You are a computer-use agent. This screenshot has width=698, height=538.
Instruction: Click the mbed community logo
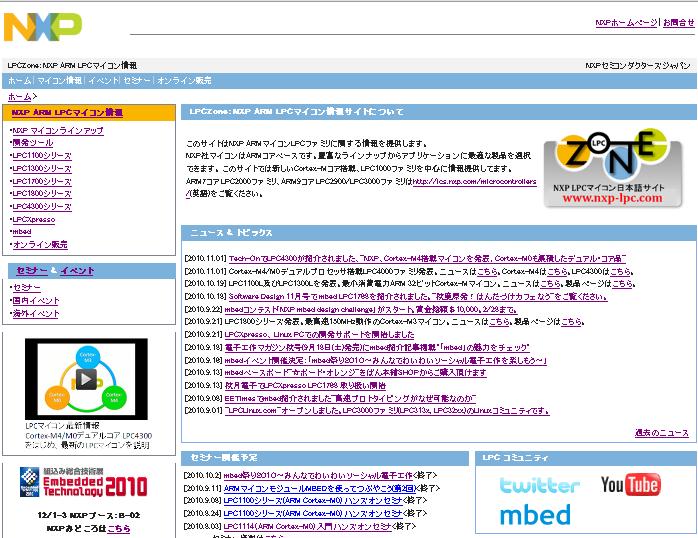coord(535,515)
